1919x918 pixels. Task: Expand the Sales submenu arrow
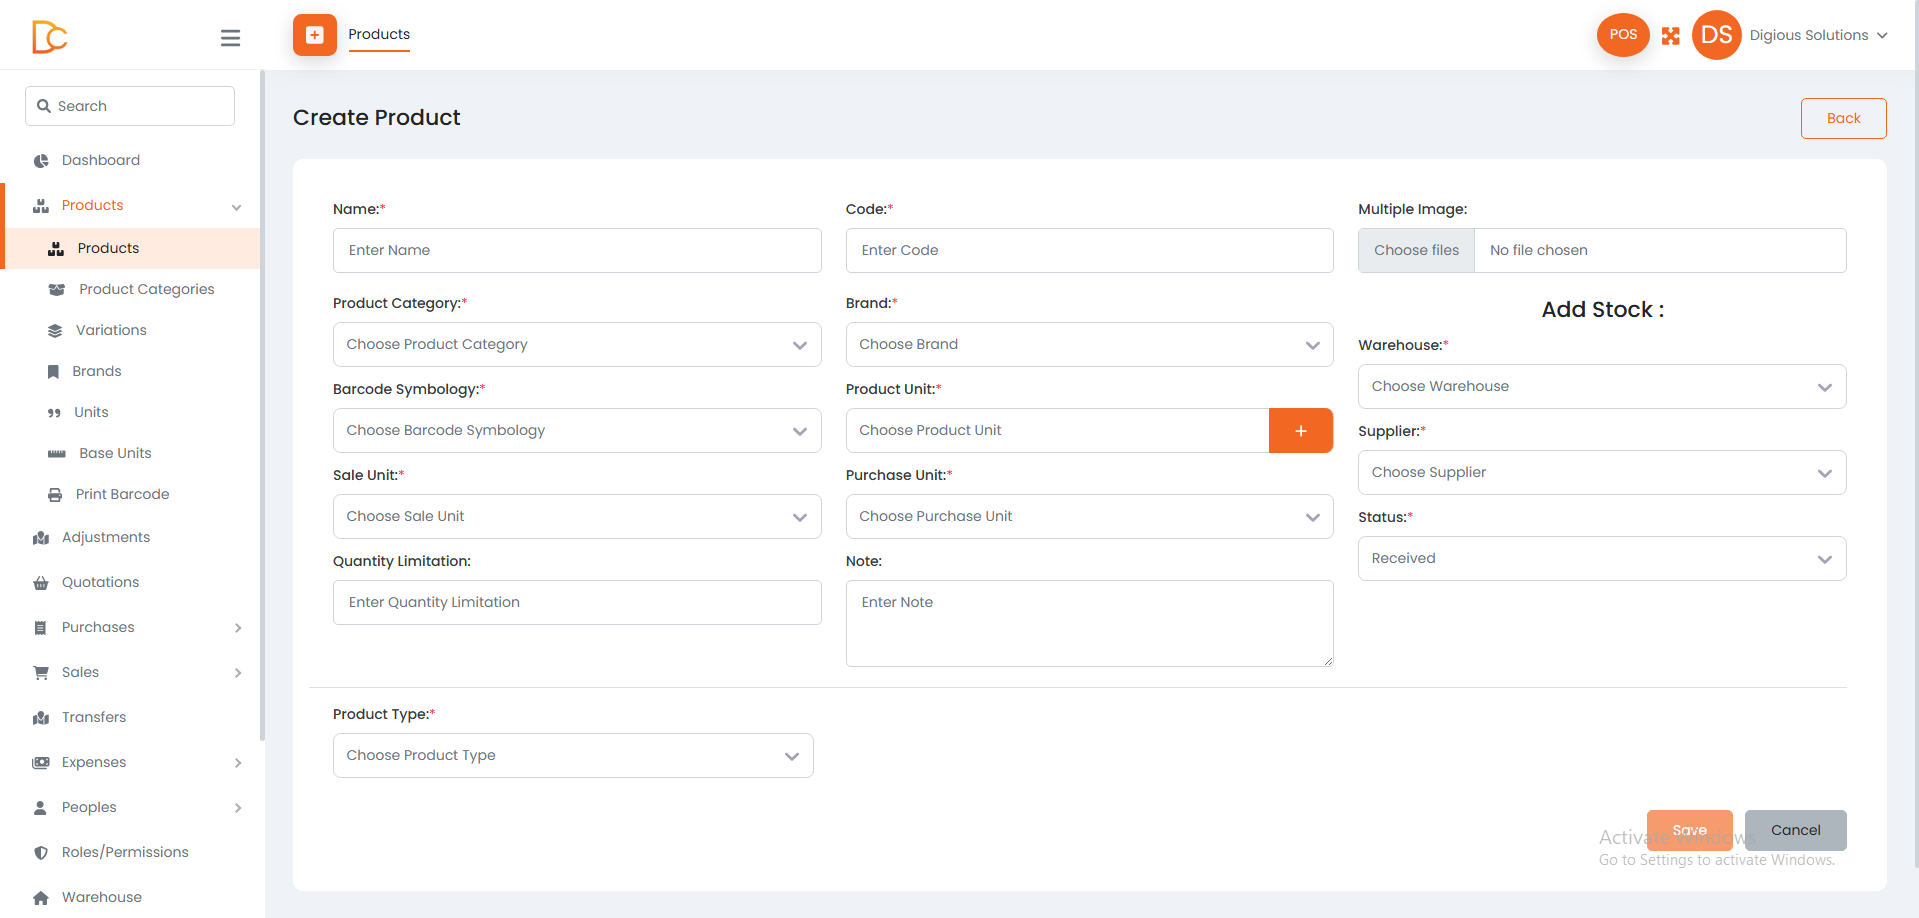[238, 673]
